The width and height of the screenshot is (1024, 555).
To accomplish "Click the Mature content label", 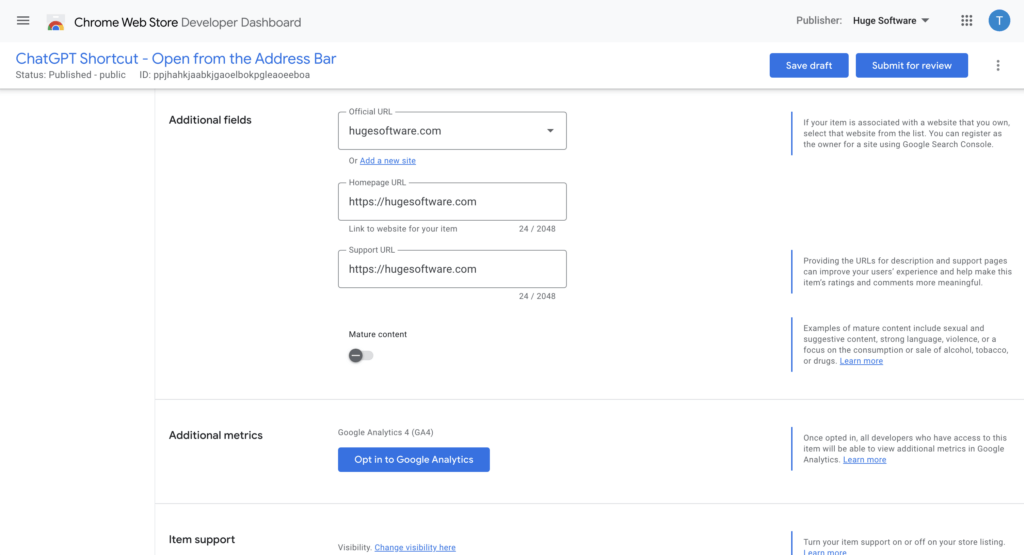I will tap(377, 334).
